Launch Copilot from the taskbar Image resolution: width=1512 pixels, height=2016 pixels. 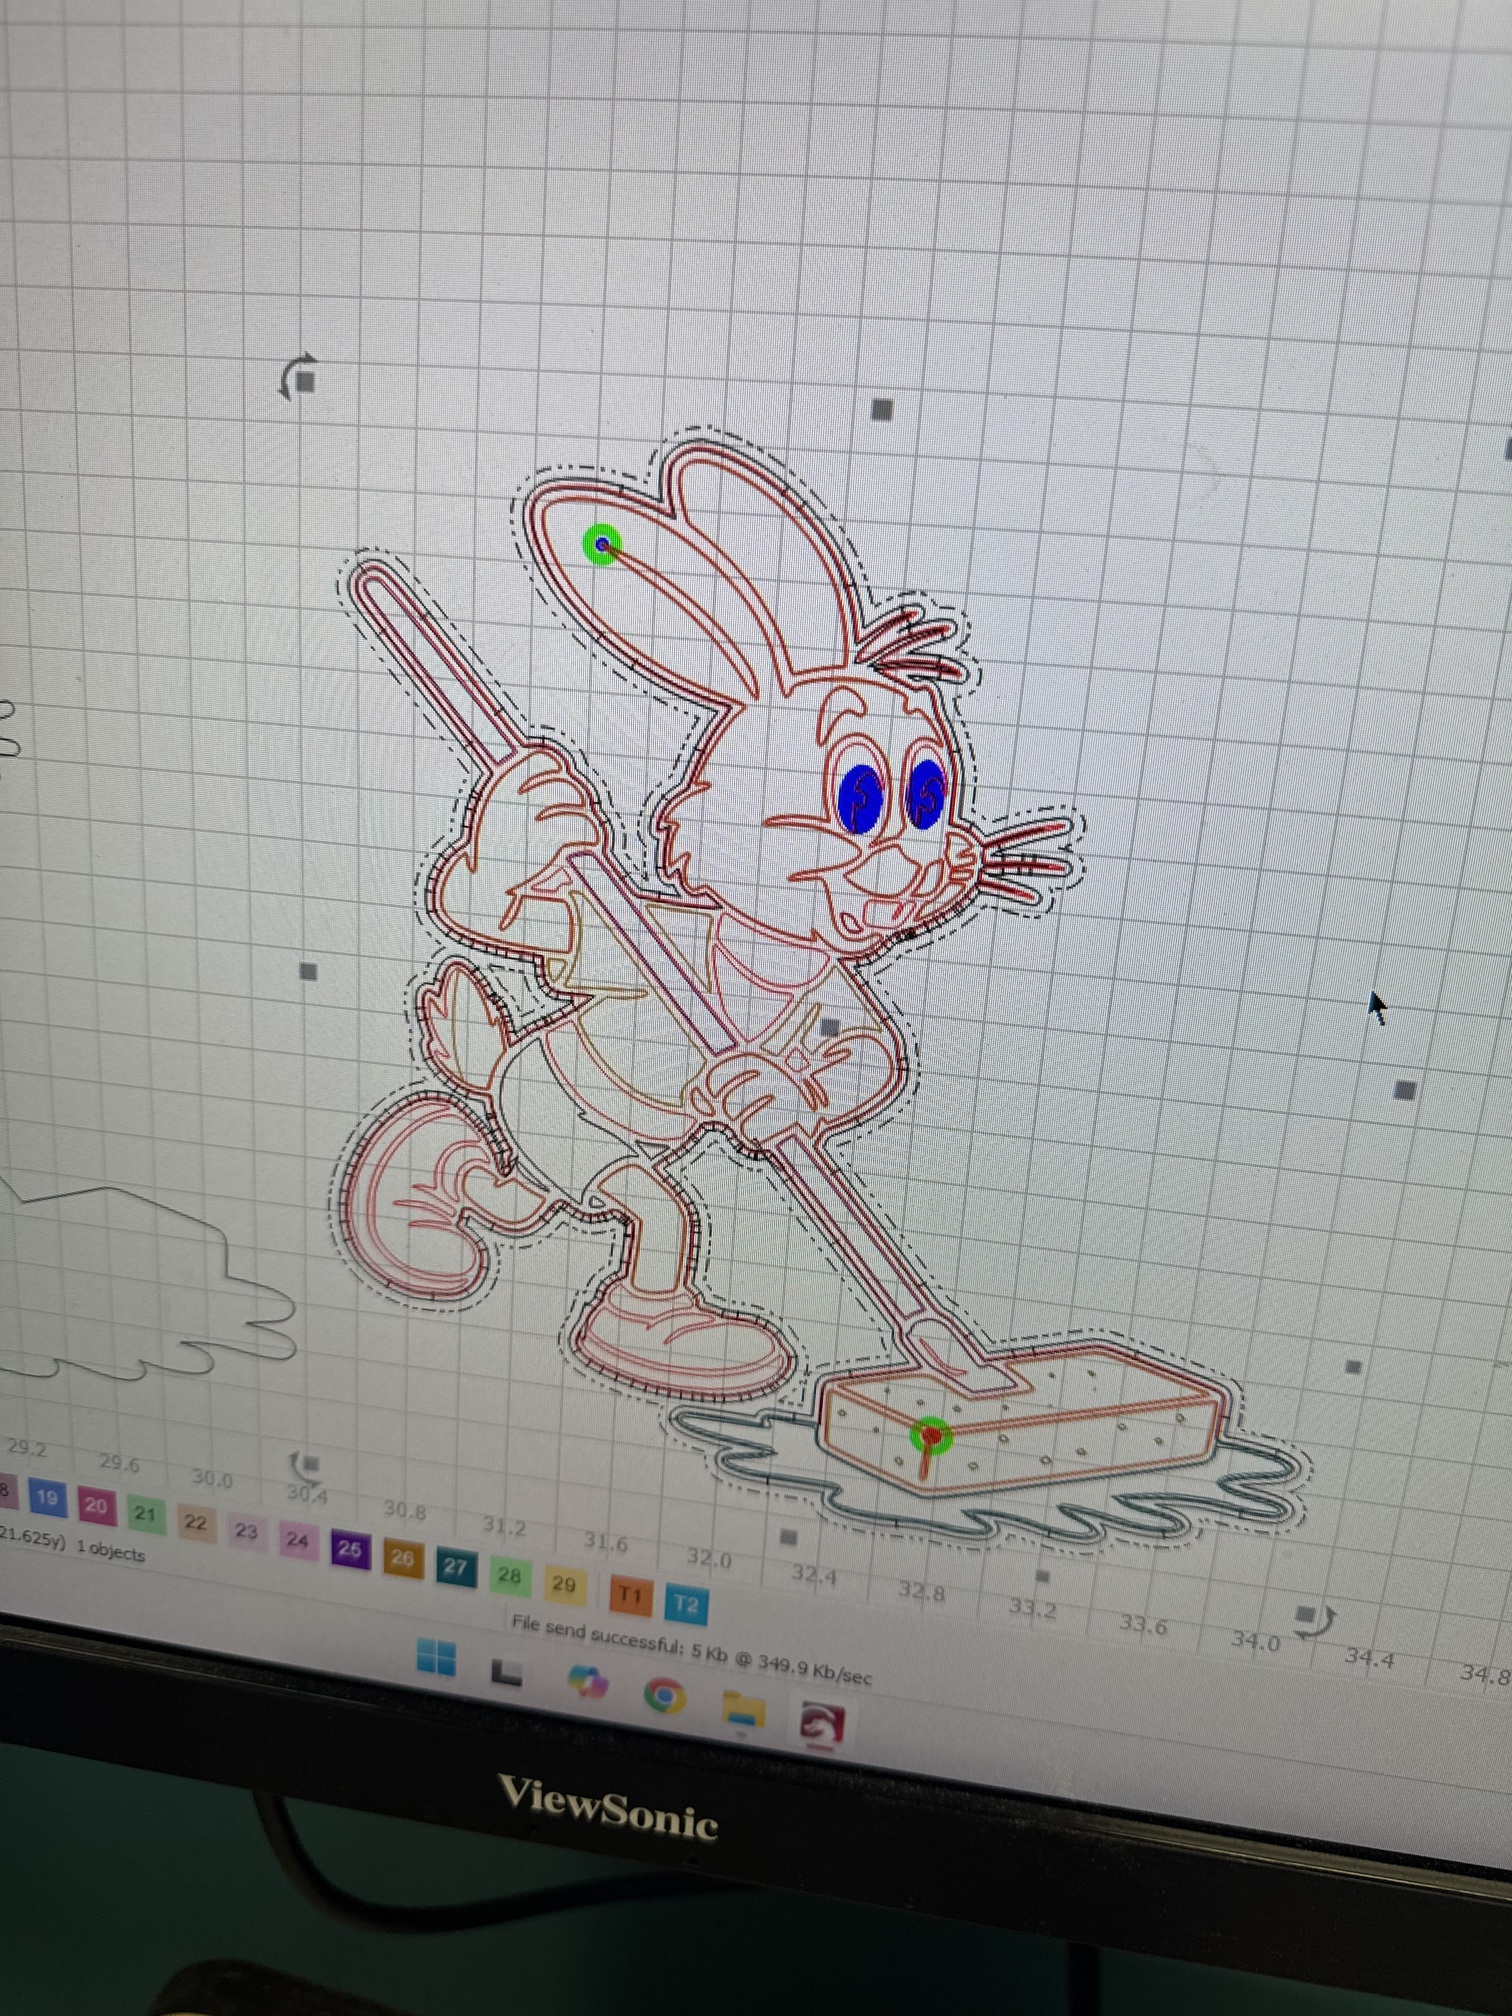[x=588, y=1682]
